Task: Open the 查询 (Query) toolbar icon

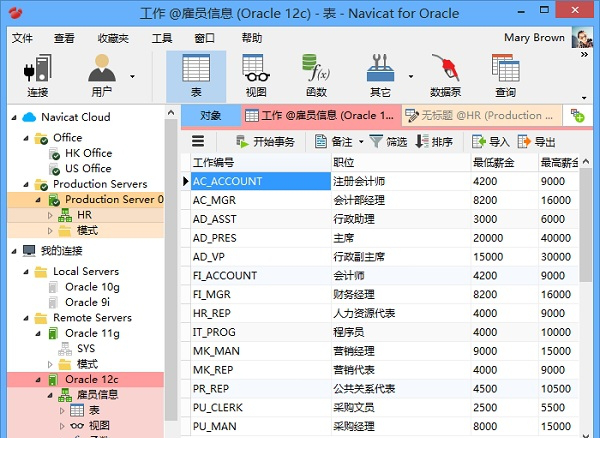Action: [x=505, y=76]
